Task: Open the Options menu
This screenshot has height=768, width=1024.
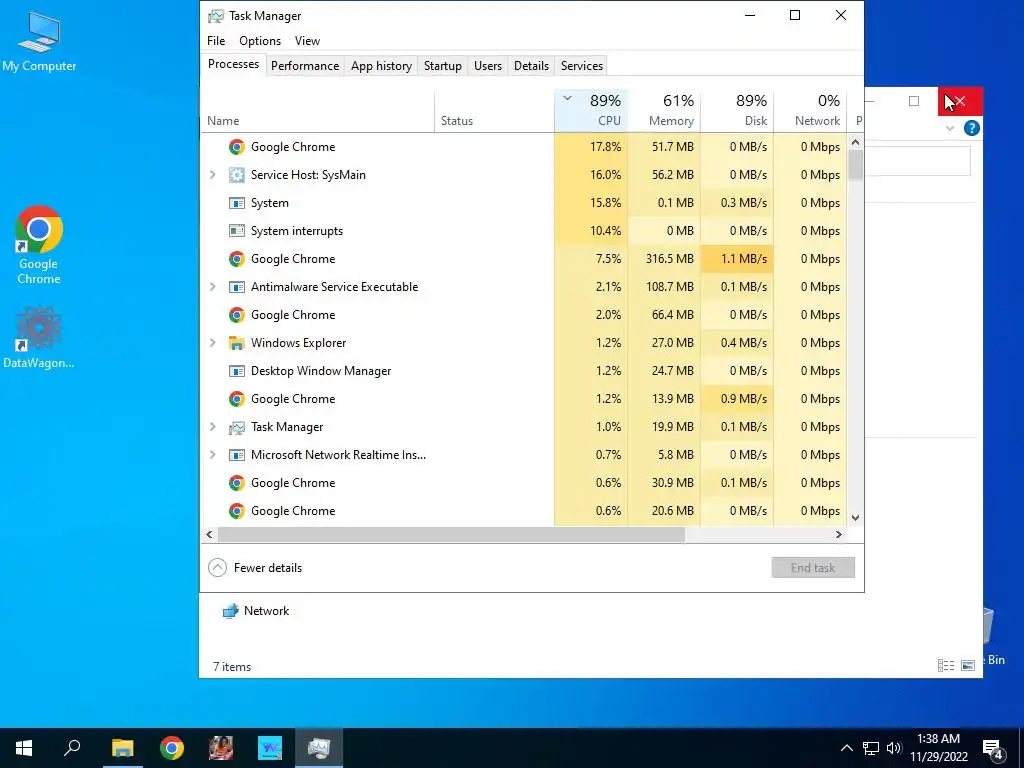Action: 260,40
